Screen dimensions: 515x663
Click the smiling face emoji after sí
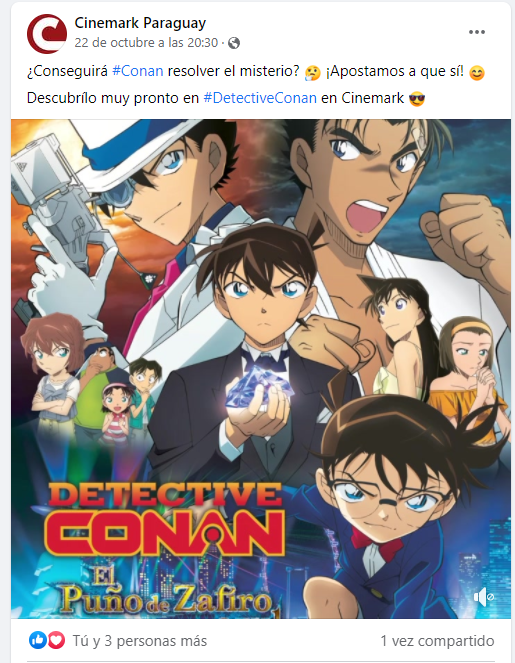point(477,73)
